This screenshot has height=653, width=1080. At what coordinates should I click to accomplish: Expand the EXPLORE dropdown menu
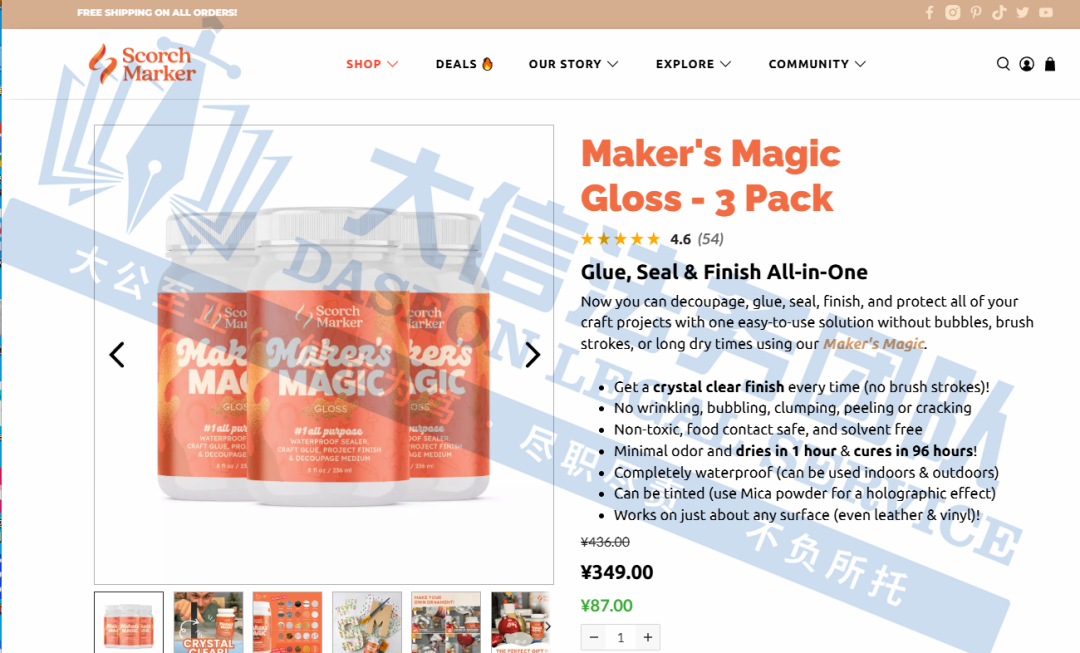point(693,64)
